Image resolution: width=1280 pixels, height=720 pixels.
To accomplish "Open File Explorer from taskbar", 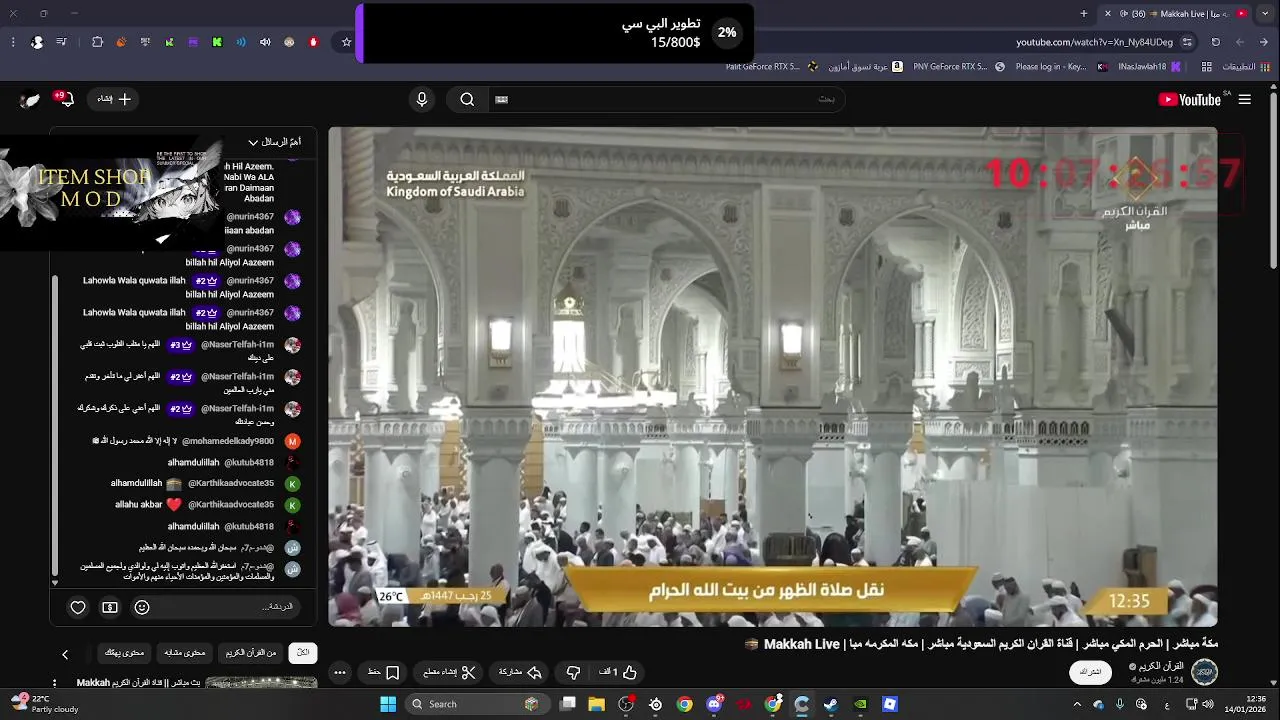I will pyautogui.click(x=597, y=704).
